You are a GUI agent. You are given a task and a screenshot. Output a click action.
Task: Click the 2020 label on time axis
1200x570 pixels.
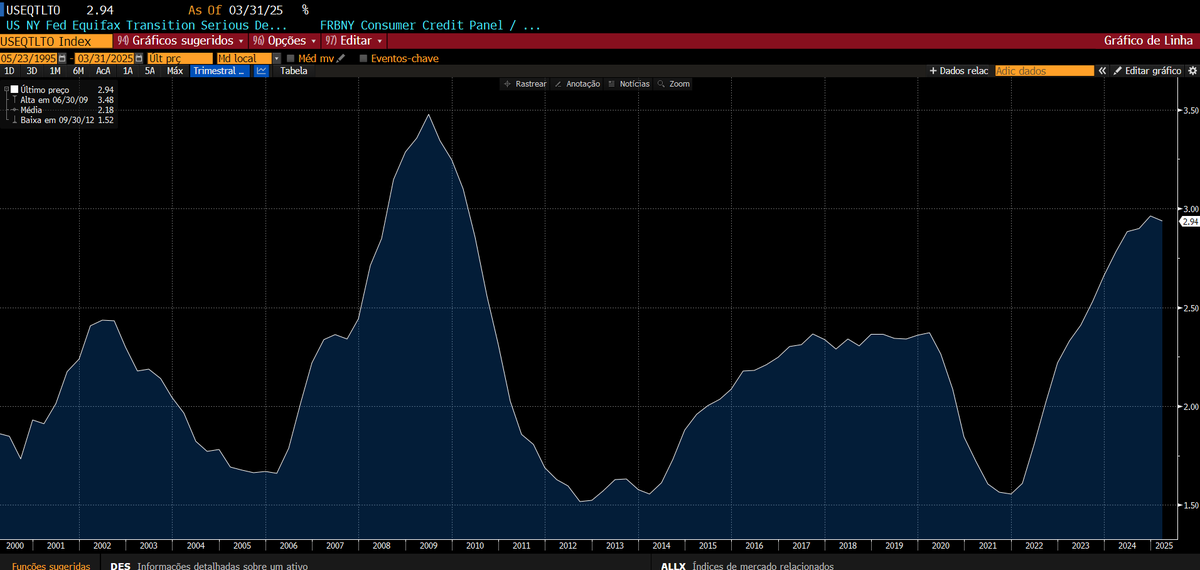click(939, 546)
